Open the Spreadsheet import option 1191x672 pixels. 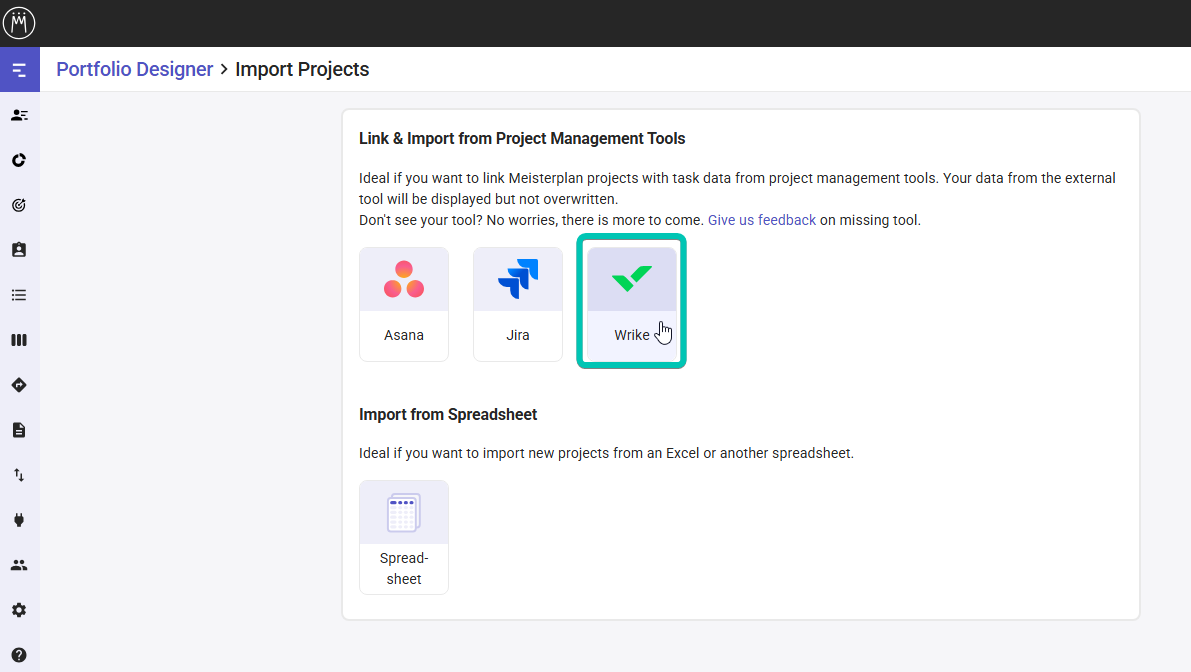pos(403,536)
